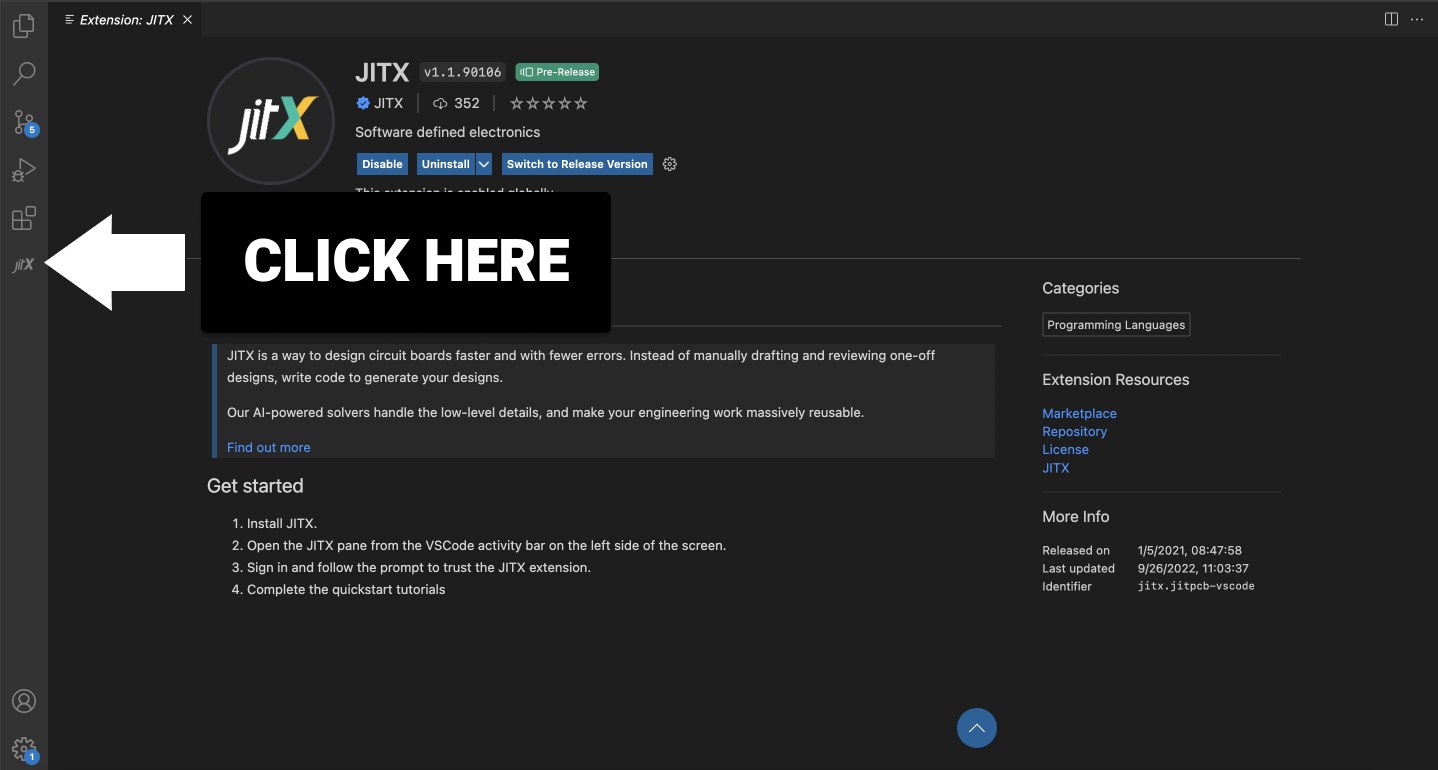Click the 352 install count

[456, 103]
